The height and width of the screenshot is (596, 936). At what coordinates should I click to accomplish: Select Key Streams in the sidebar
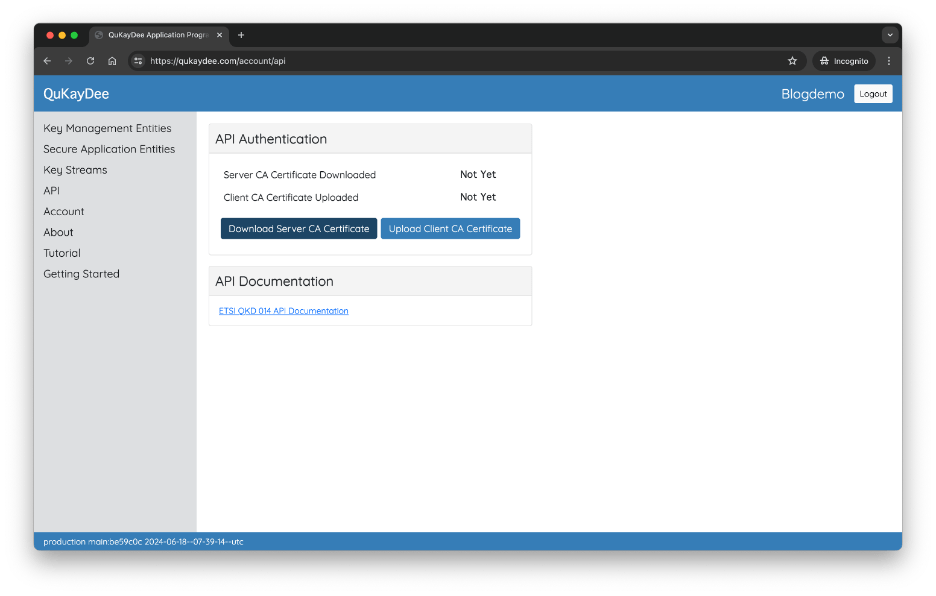pos(75,170)
